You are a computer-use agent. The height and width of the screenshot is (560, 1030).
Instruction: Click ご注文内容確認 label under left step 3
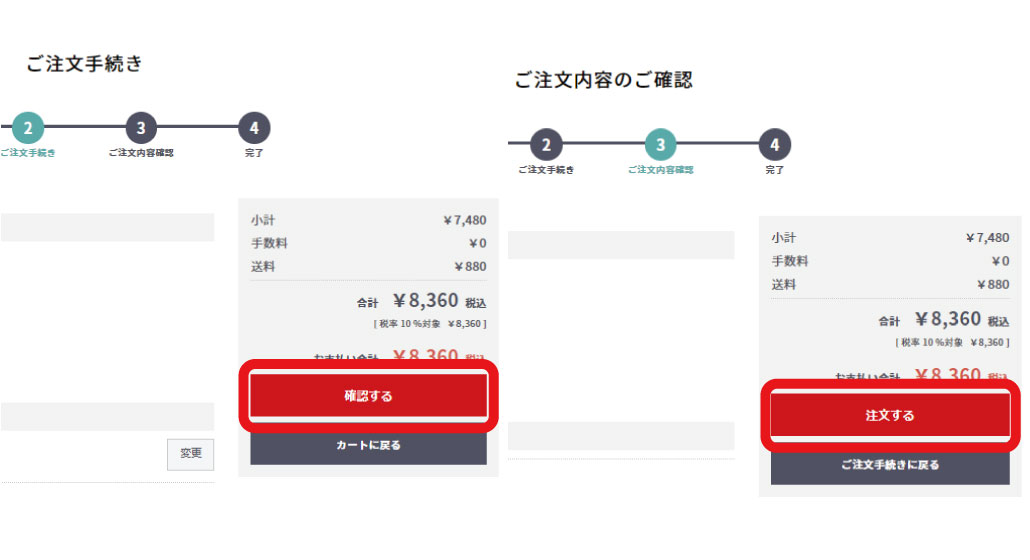141,153
